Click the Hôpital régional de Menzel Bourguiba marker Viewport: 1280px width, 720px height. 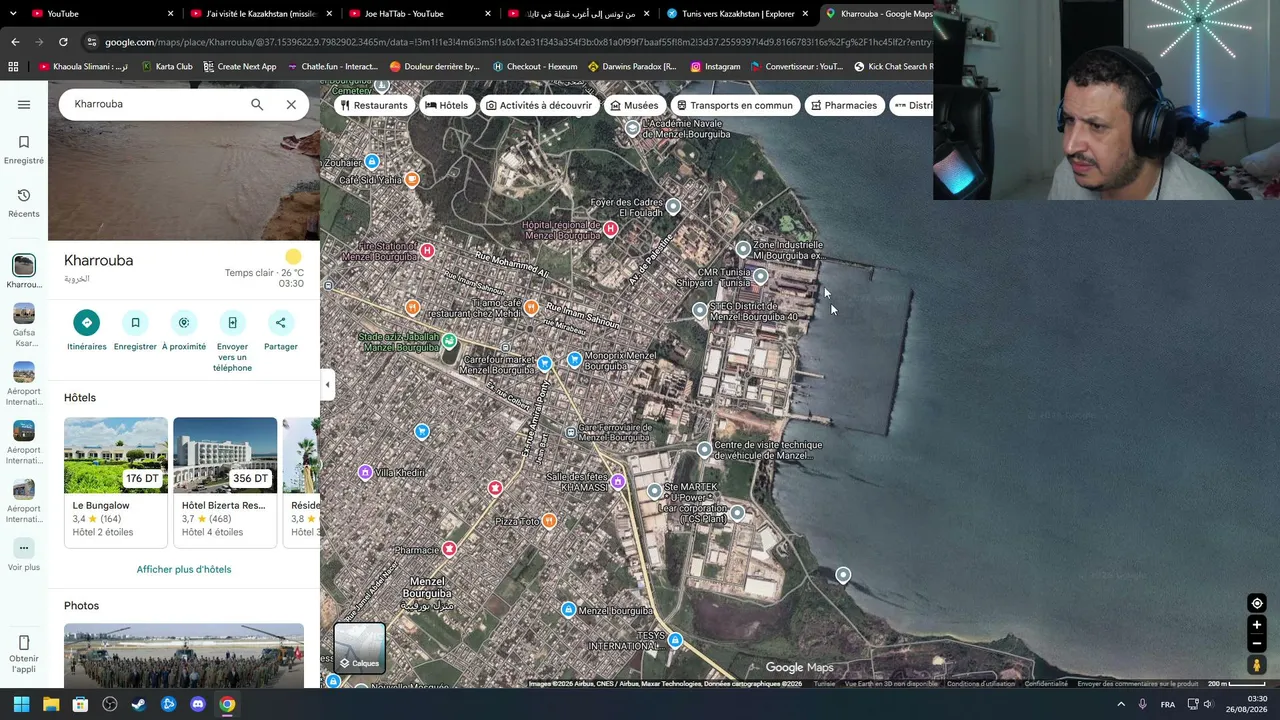point(610,229)
